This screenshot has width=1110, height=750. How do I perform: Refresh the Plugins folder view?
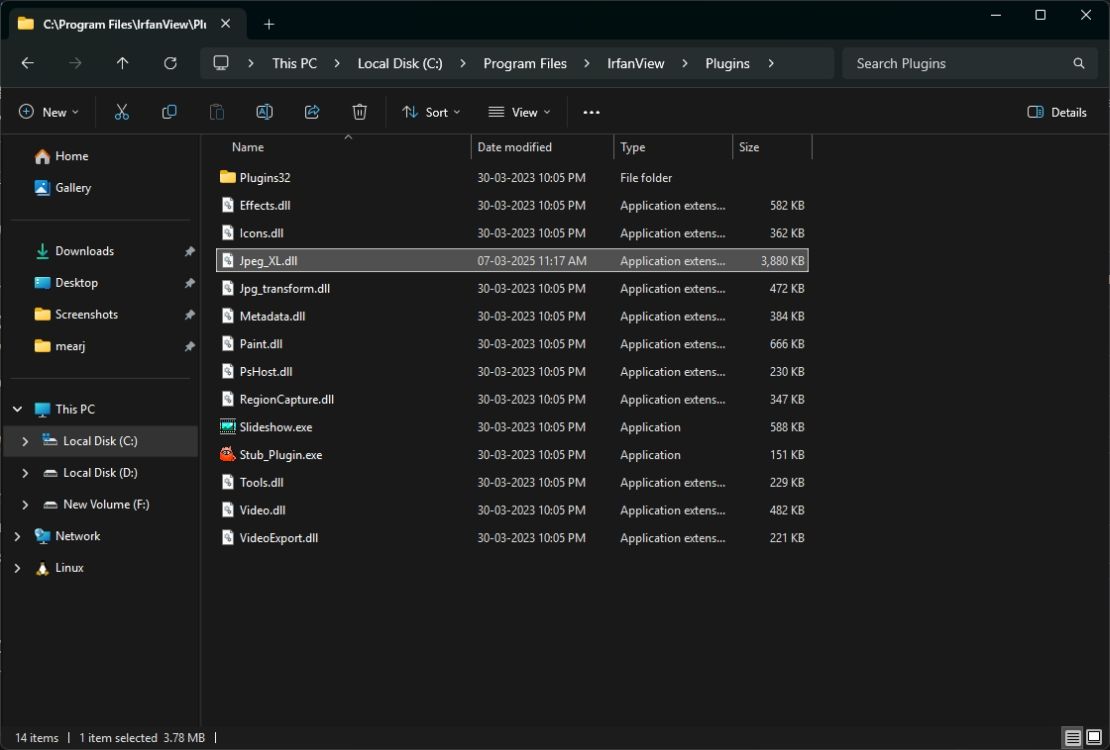(x=170, y=63)
